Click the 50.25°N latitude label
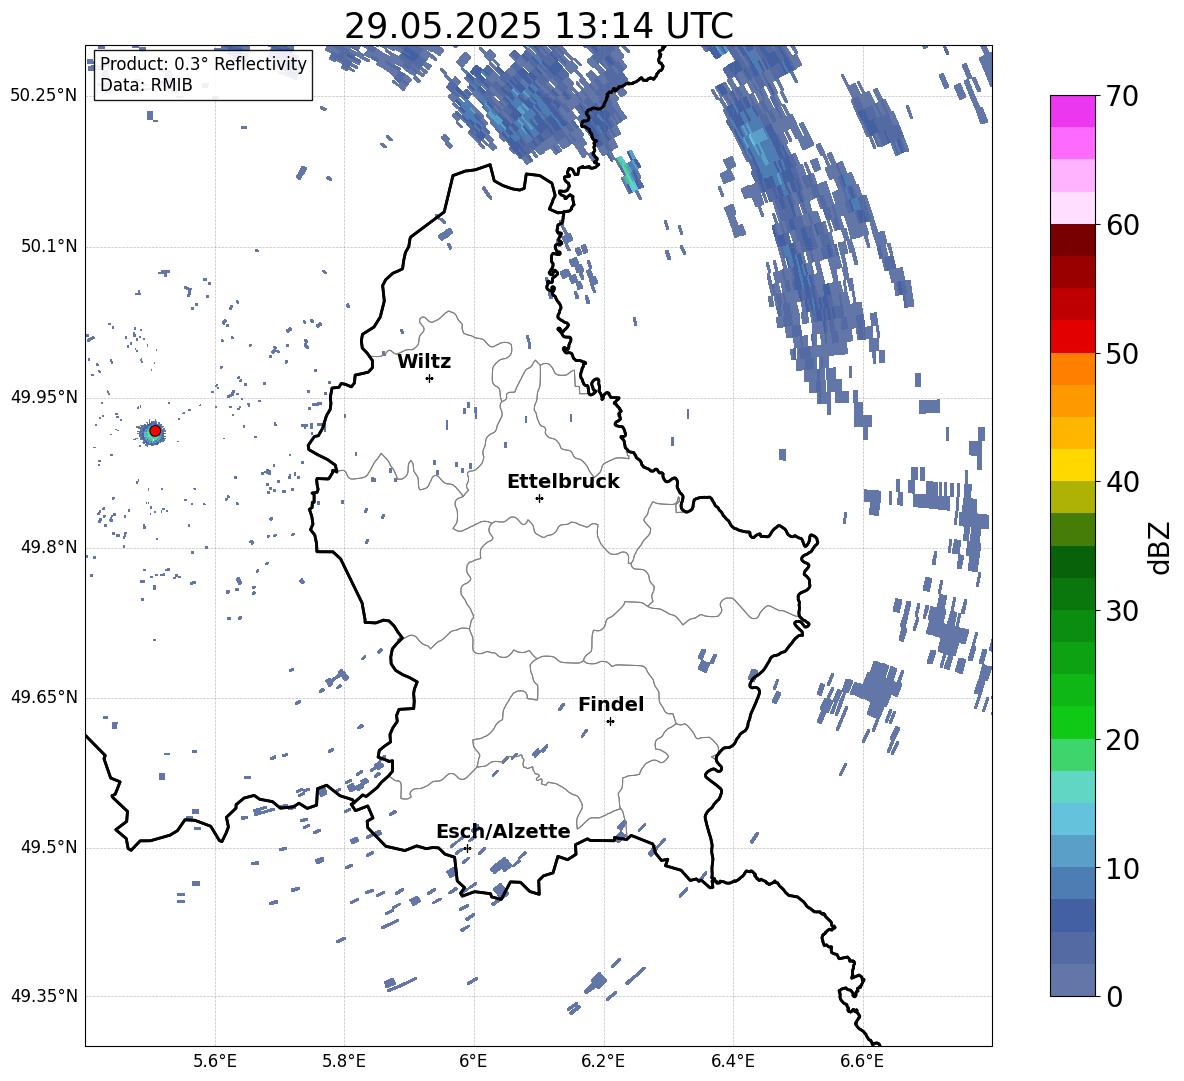Viewport: 1184px width, 1081px height. pyautogui.click(x=44, y=96)
